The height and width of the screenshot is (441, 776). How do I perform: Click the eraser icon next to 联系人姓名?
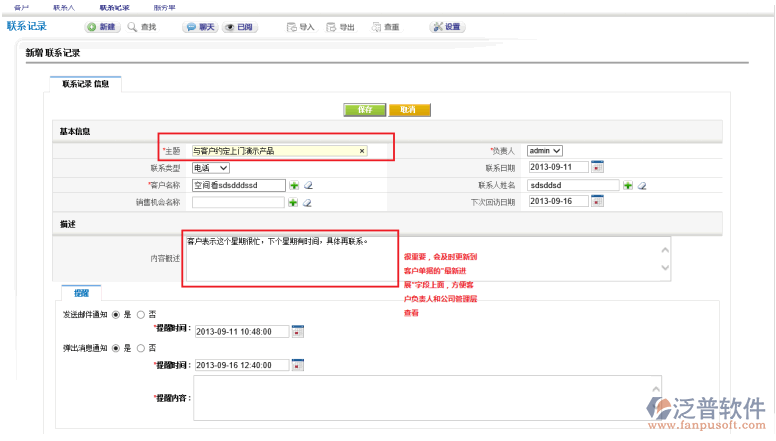[x=642, y=186]
